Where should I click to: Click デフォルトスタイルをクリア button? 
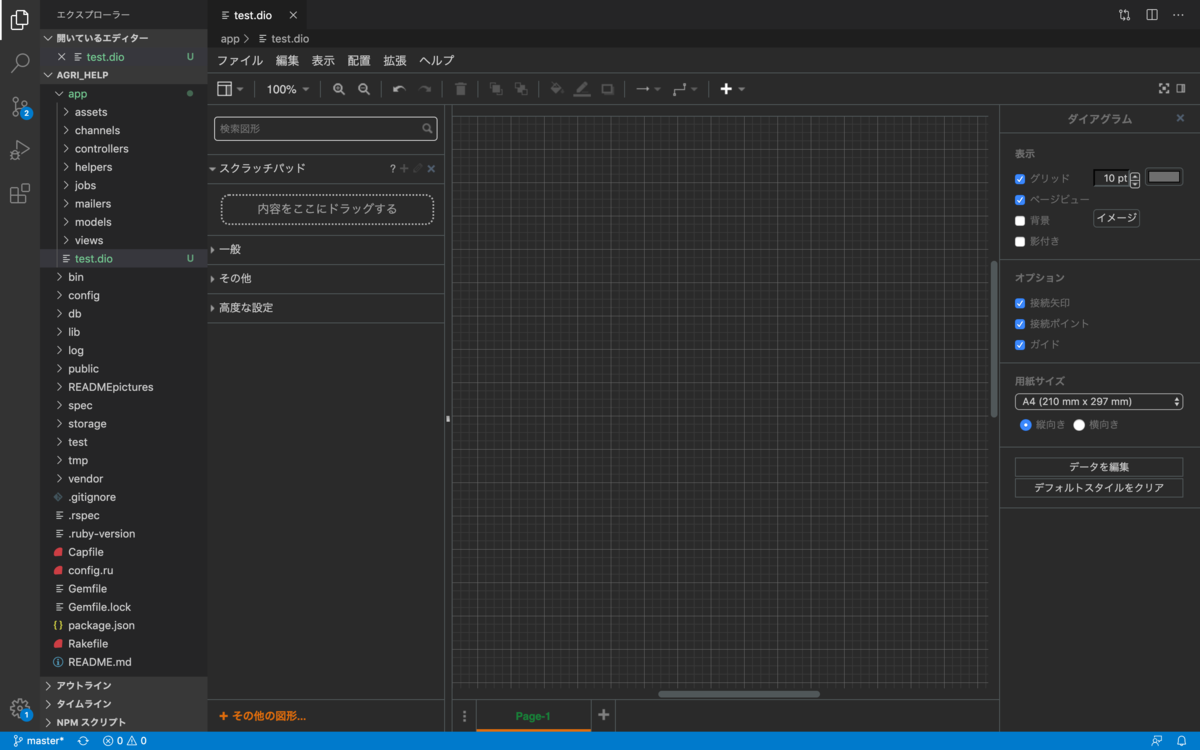coord(1099,488)
